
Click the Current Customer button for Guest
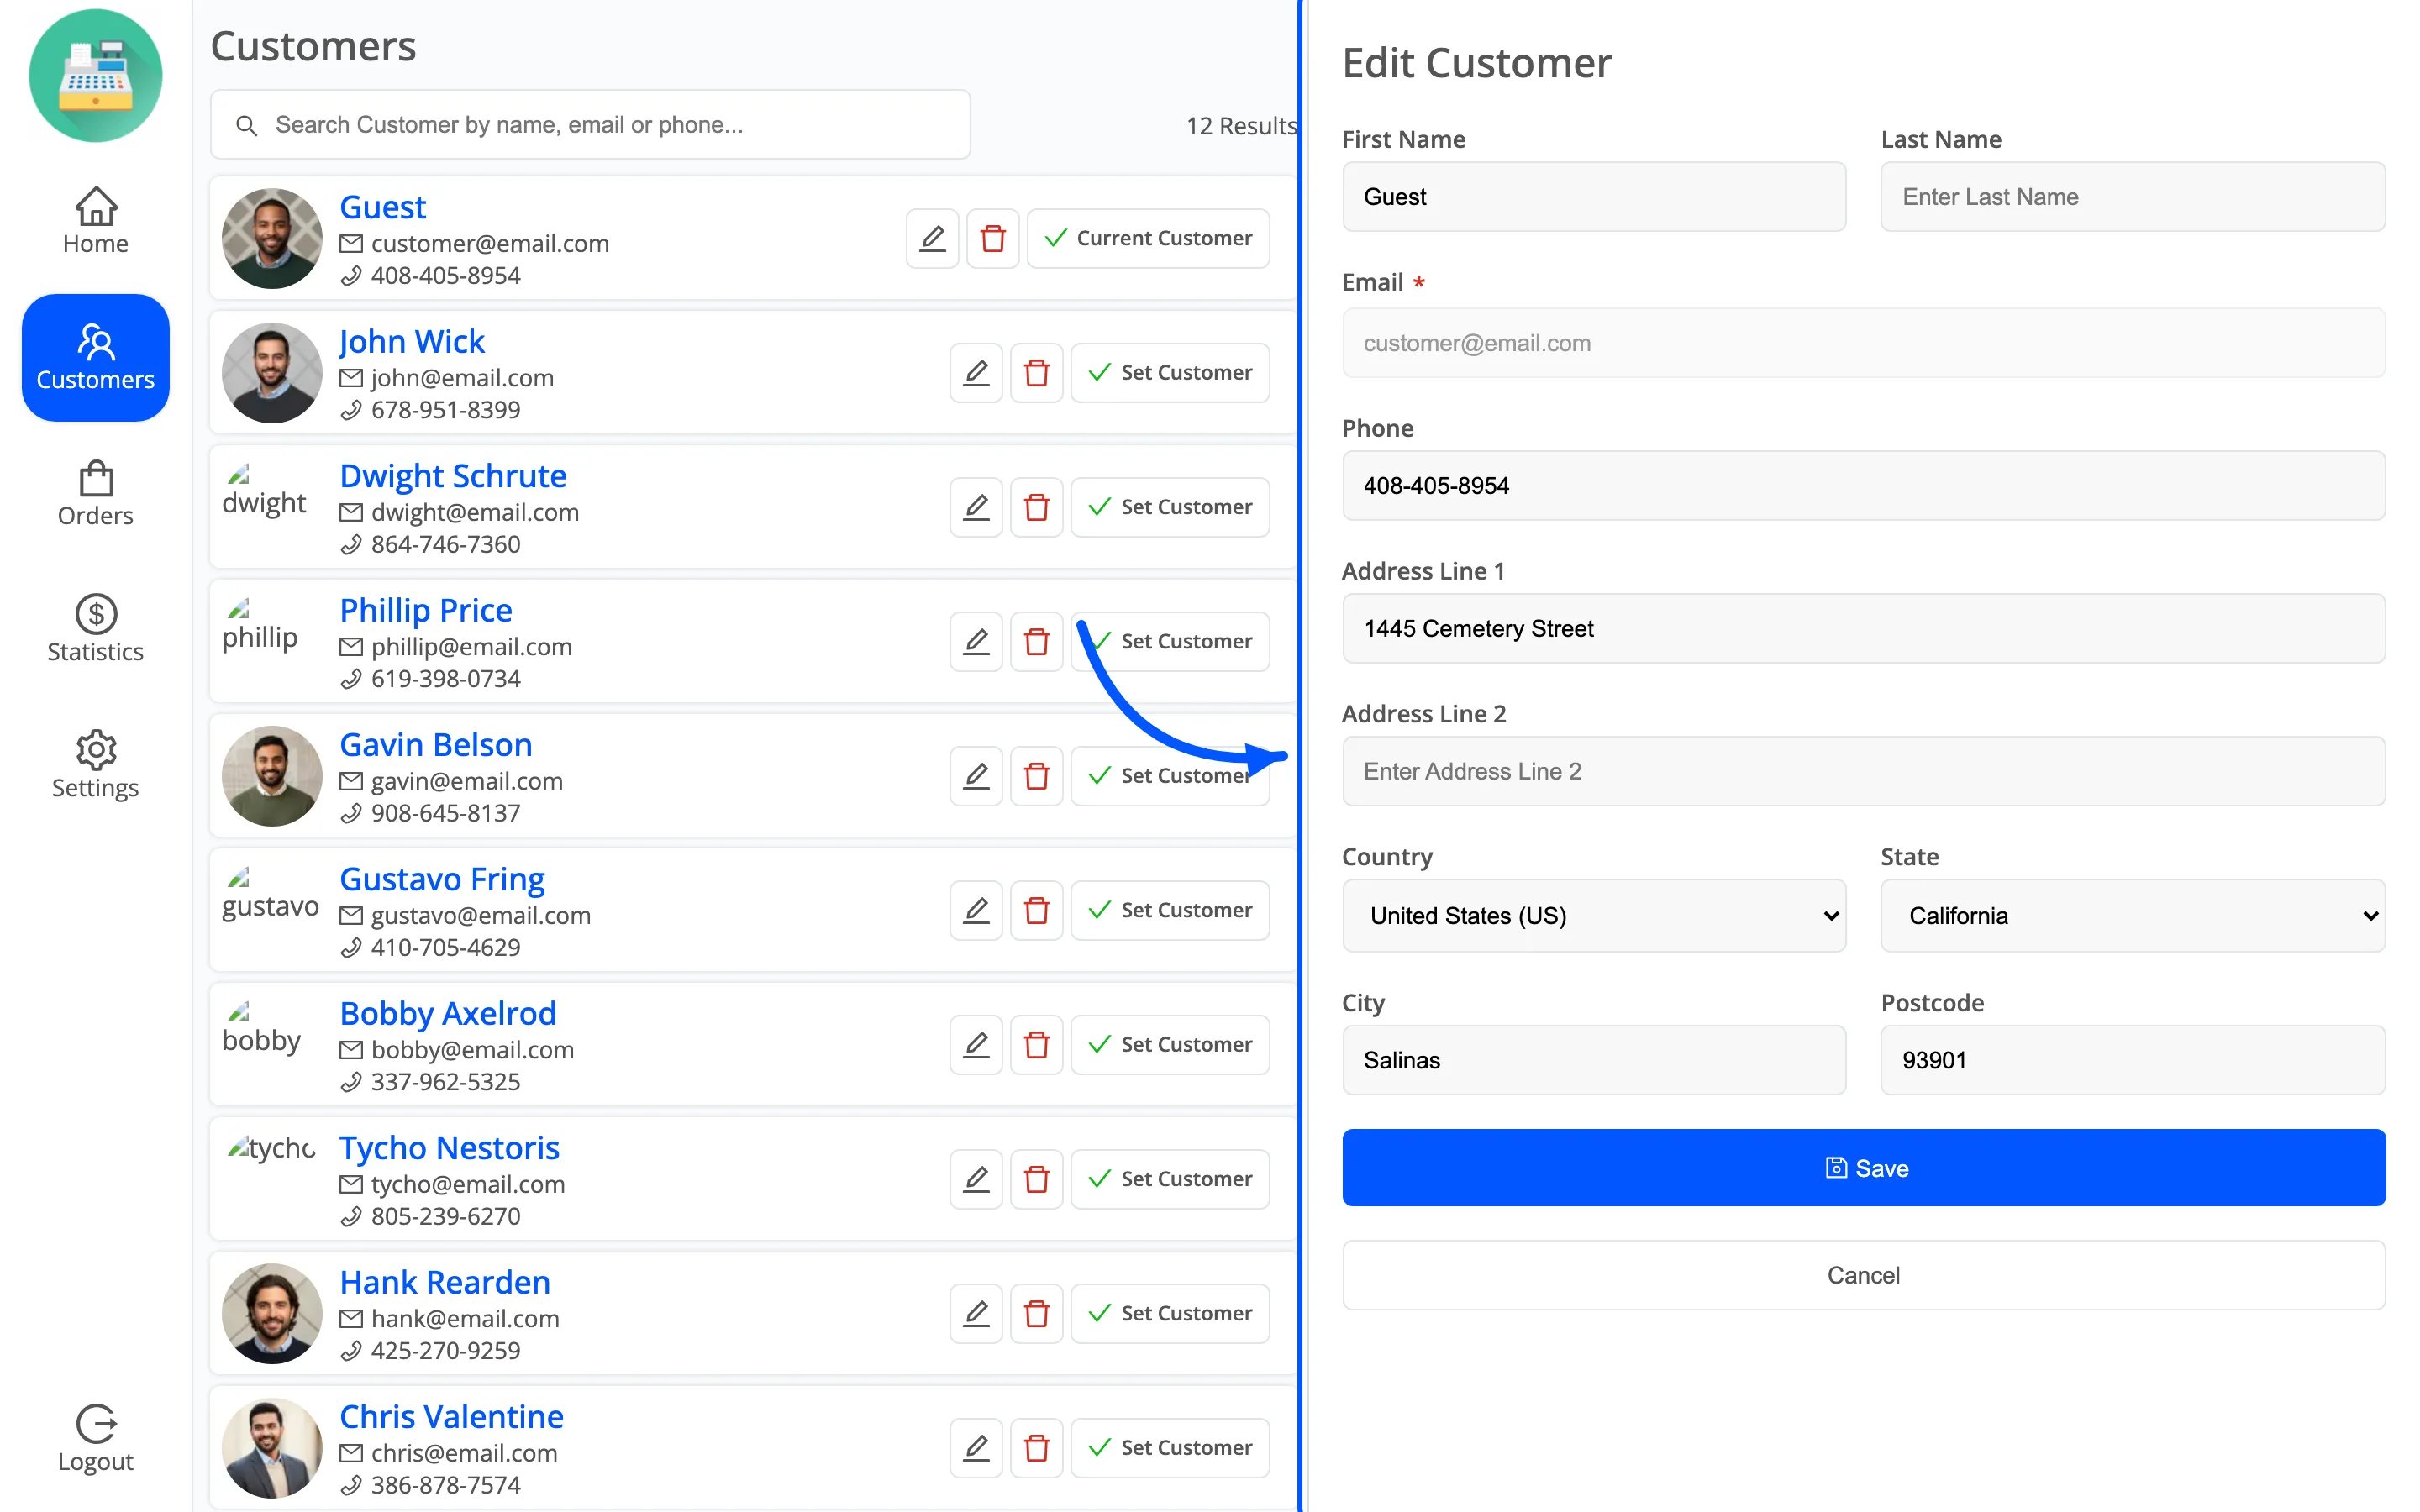tap(1148, 238)
